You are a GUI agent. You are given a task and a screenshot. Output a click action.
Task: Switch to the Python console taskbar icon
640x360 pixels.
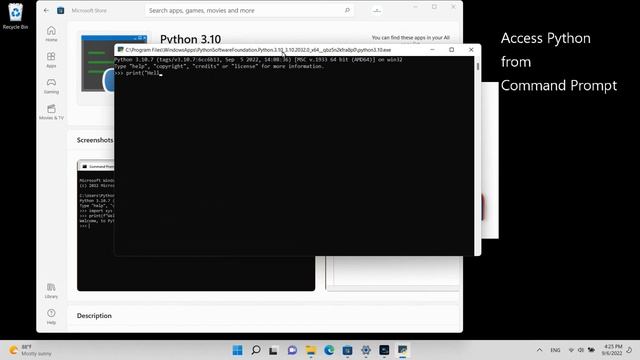click(402, 350)
